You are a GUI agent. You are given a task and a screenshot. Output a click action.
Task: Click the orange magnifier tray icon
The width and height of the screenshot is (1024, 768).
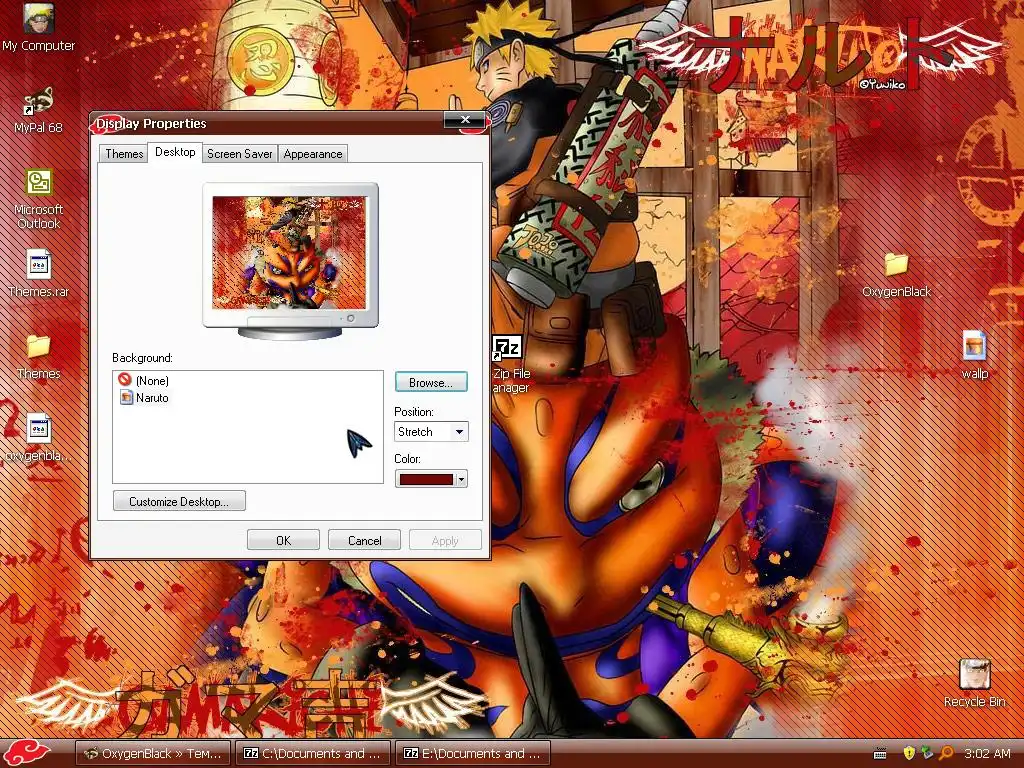[946, 753]
